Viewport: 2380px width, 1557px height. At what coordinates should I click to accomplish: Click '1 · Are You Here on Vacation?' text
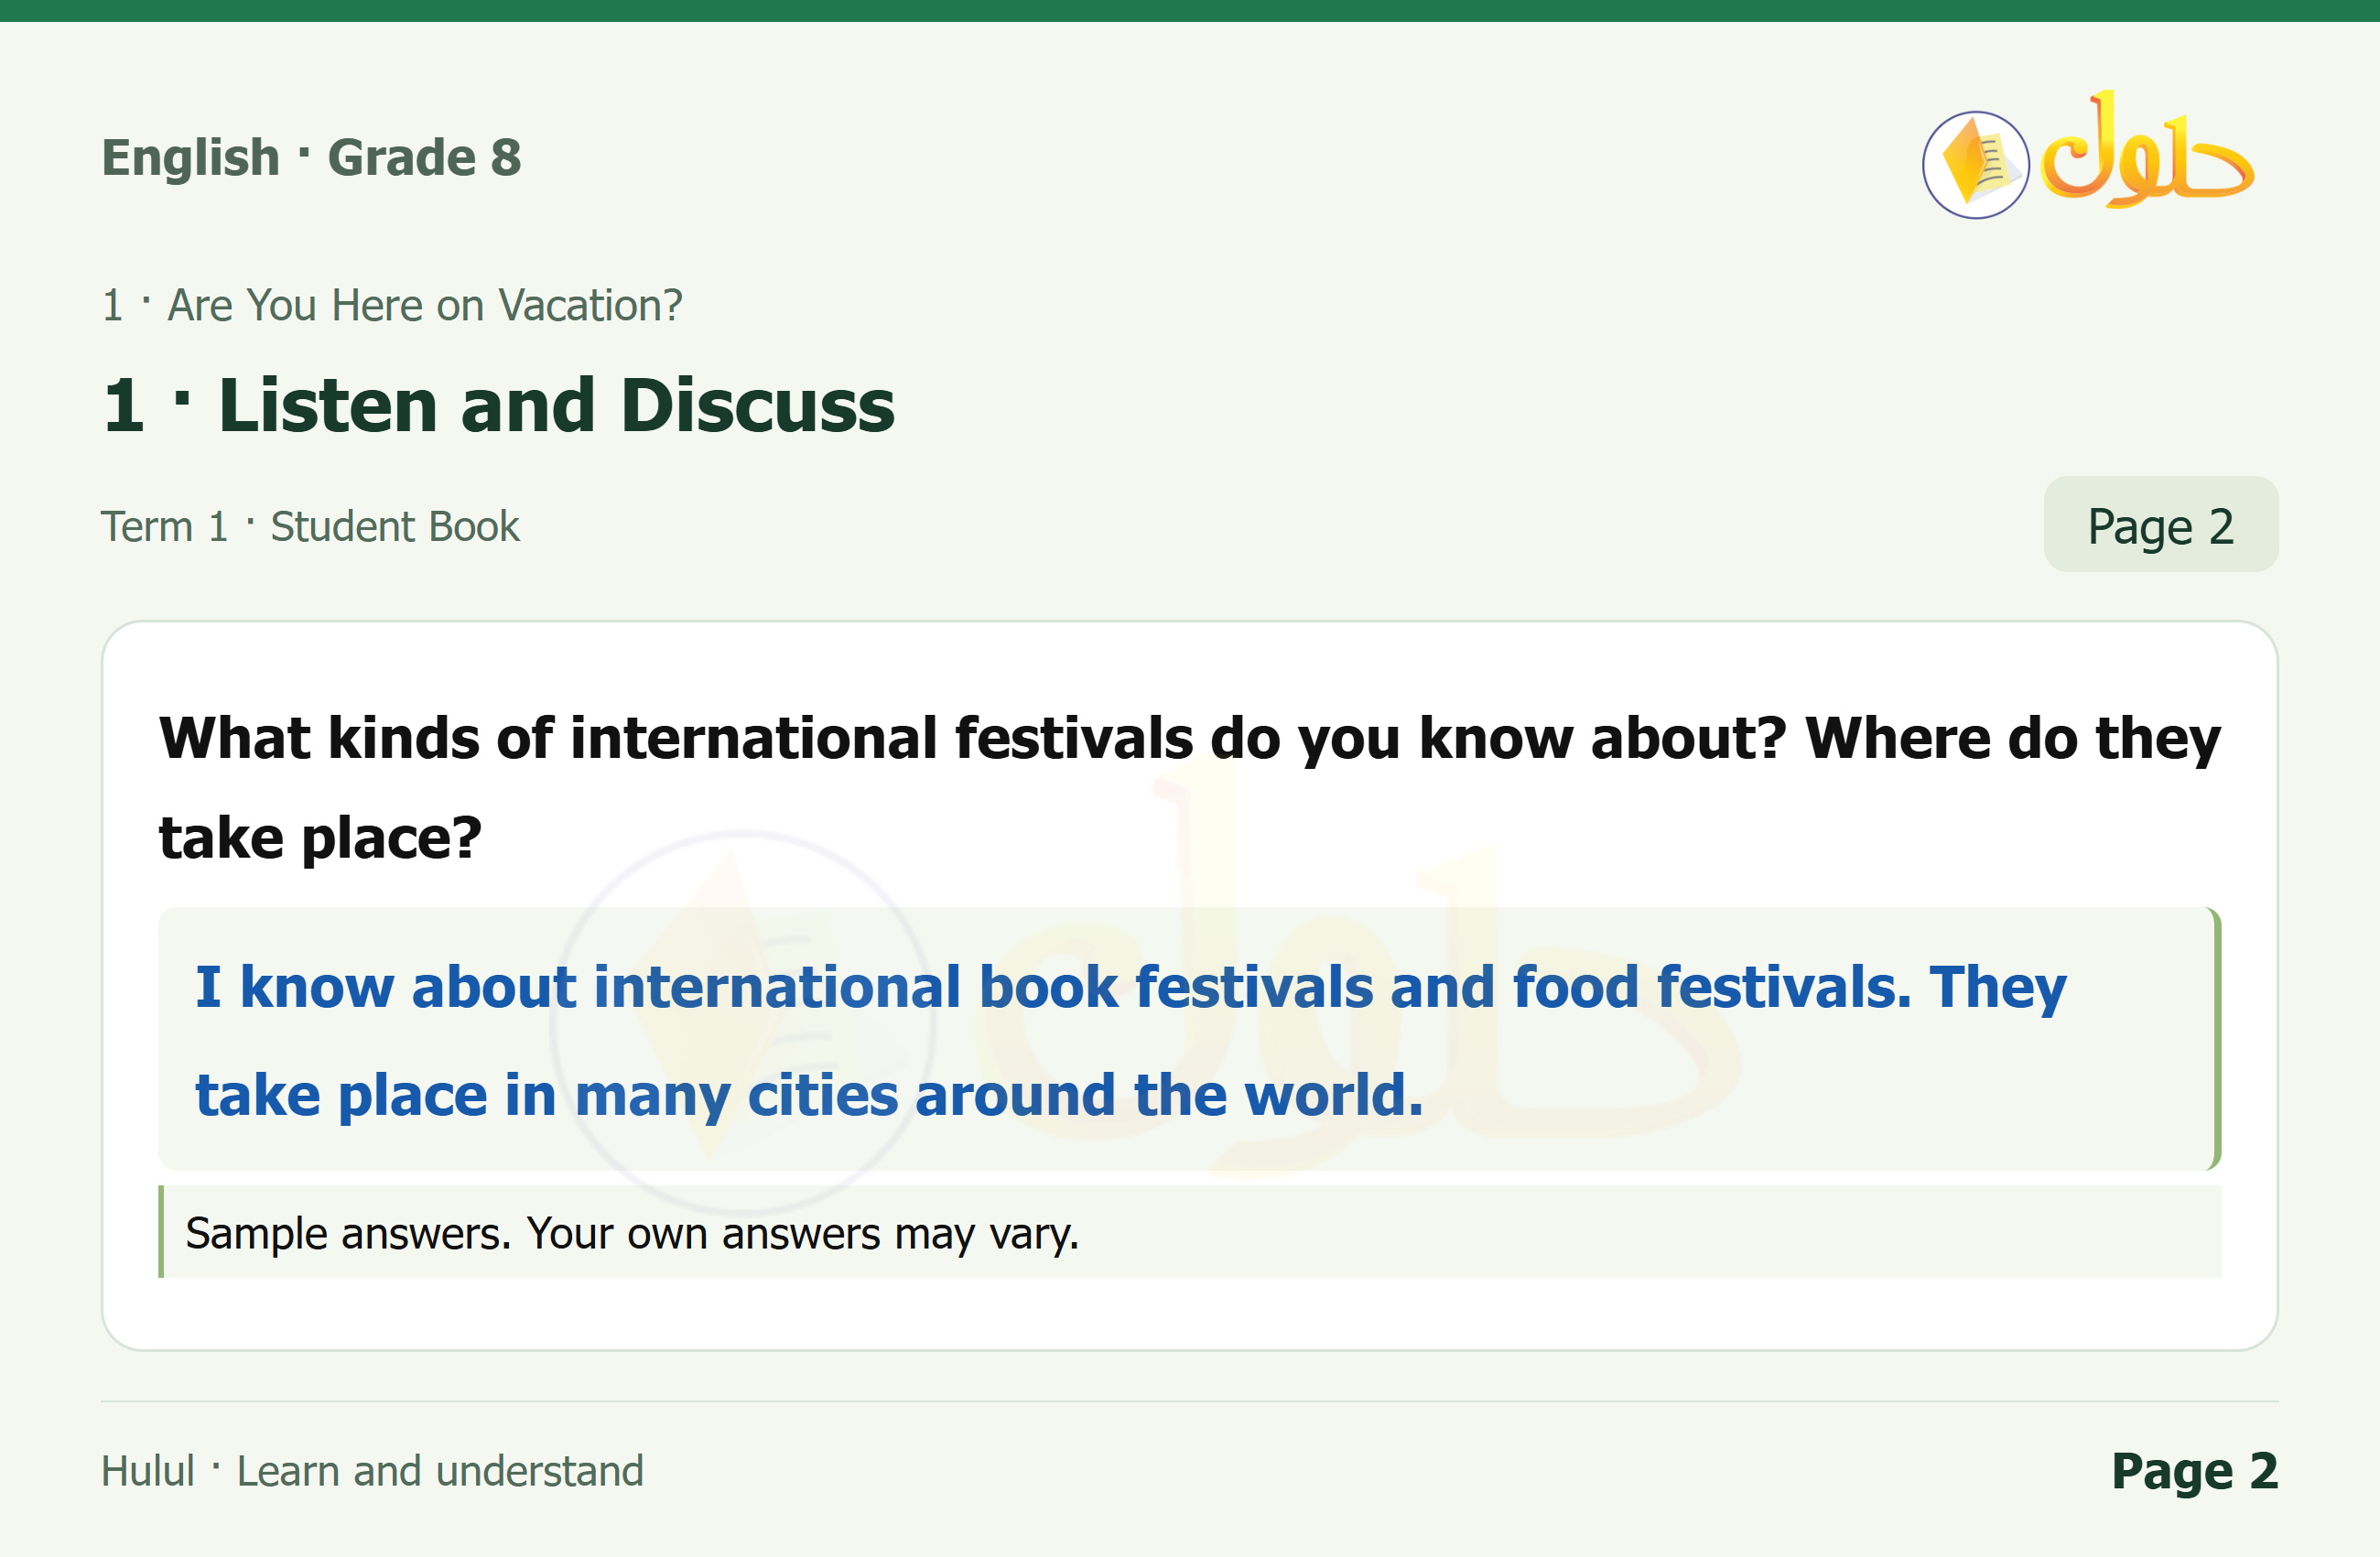tap(392, 305)
